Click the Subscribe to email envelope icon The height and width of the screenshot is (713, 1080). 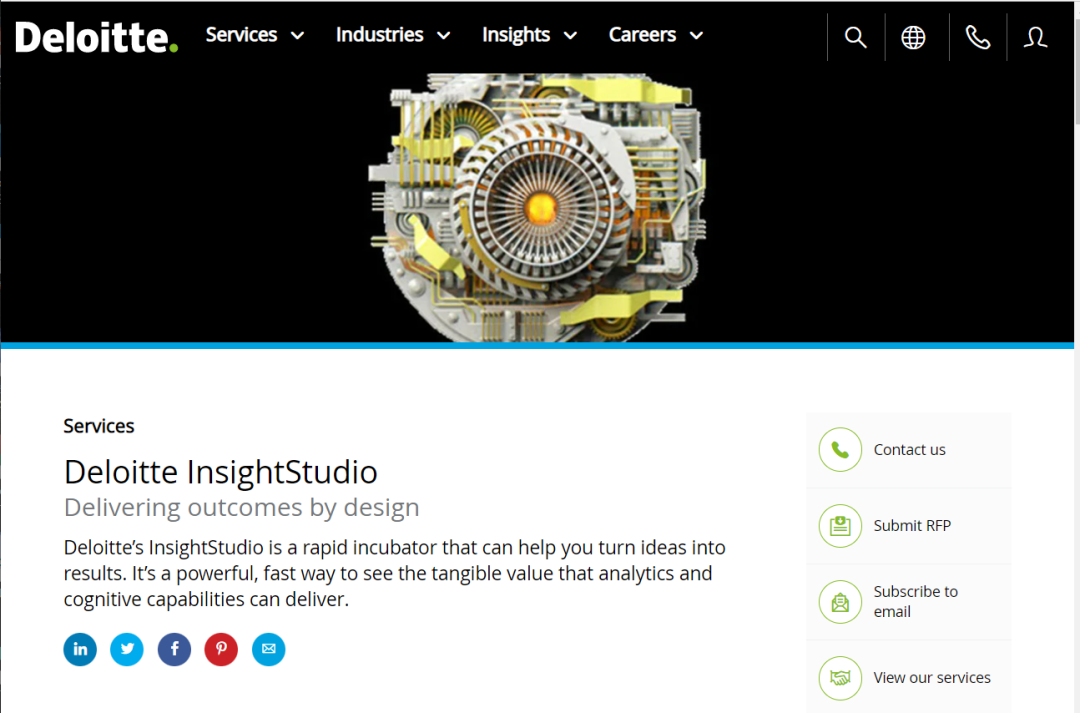pyautogui.click(x=840, y=601)
